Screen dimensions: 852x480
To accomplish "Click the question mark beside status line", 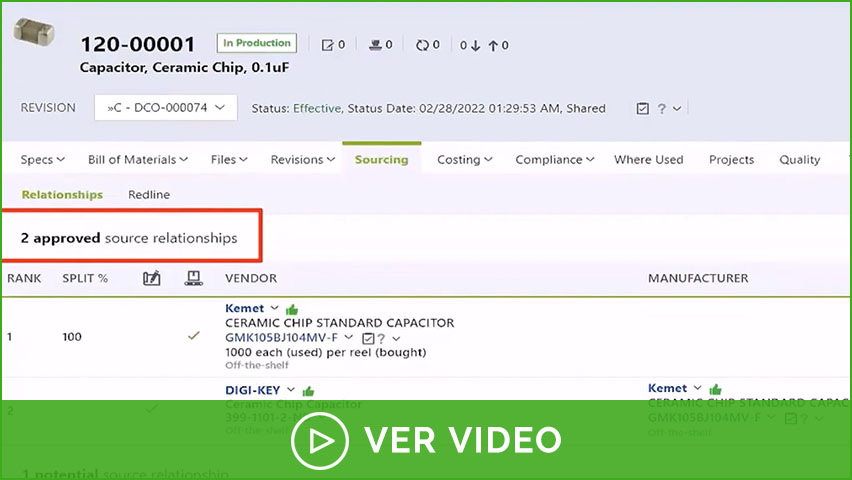I will [661, 109].
